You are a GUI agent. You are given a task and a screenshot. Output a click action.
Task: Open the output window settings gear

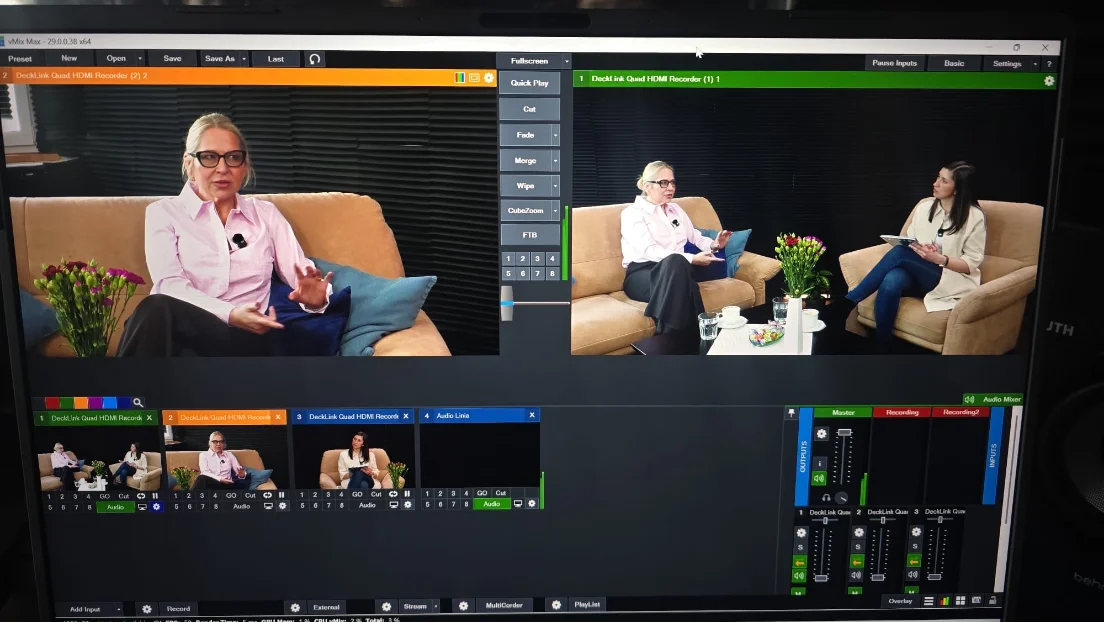(x=1049, y=81)
